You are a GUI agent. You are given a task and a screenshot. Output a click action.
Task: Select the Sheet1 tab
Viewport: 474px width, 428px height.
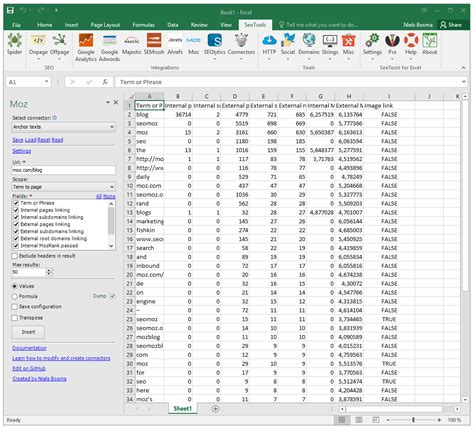coord(183,409)
